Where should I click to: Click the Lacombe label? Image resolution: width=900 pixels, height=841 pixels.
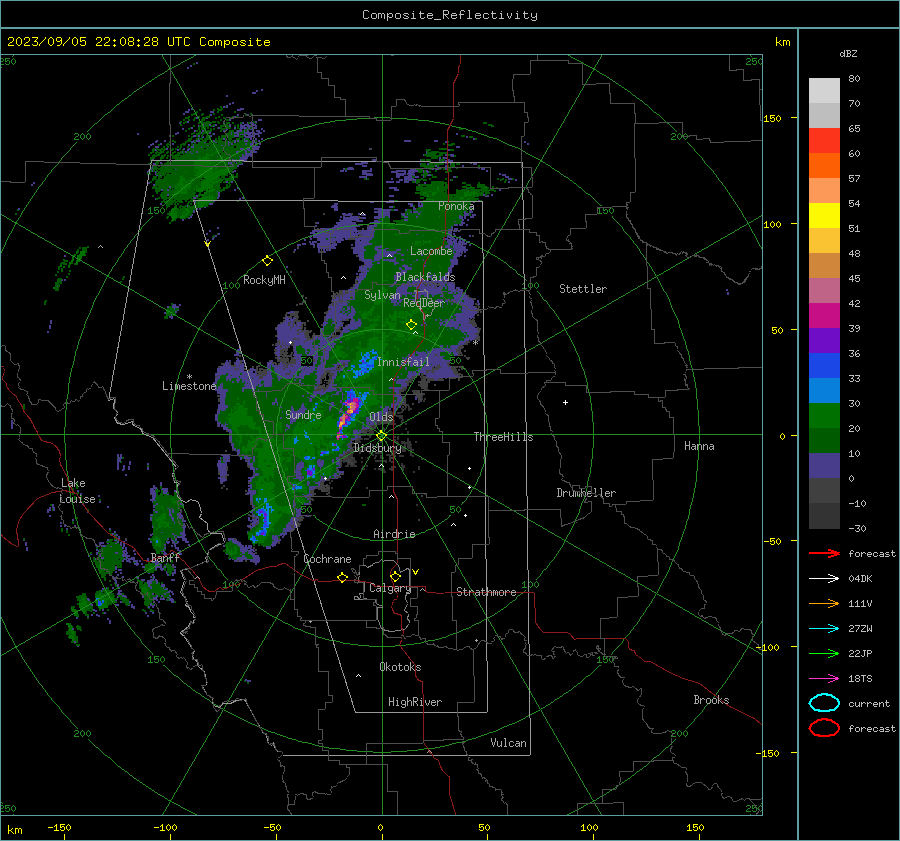[431, 251]
